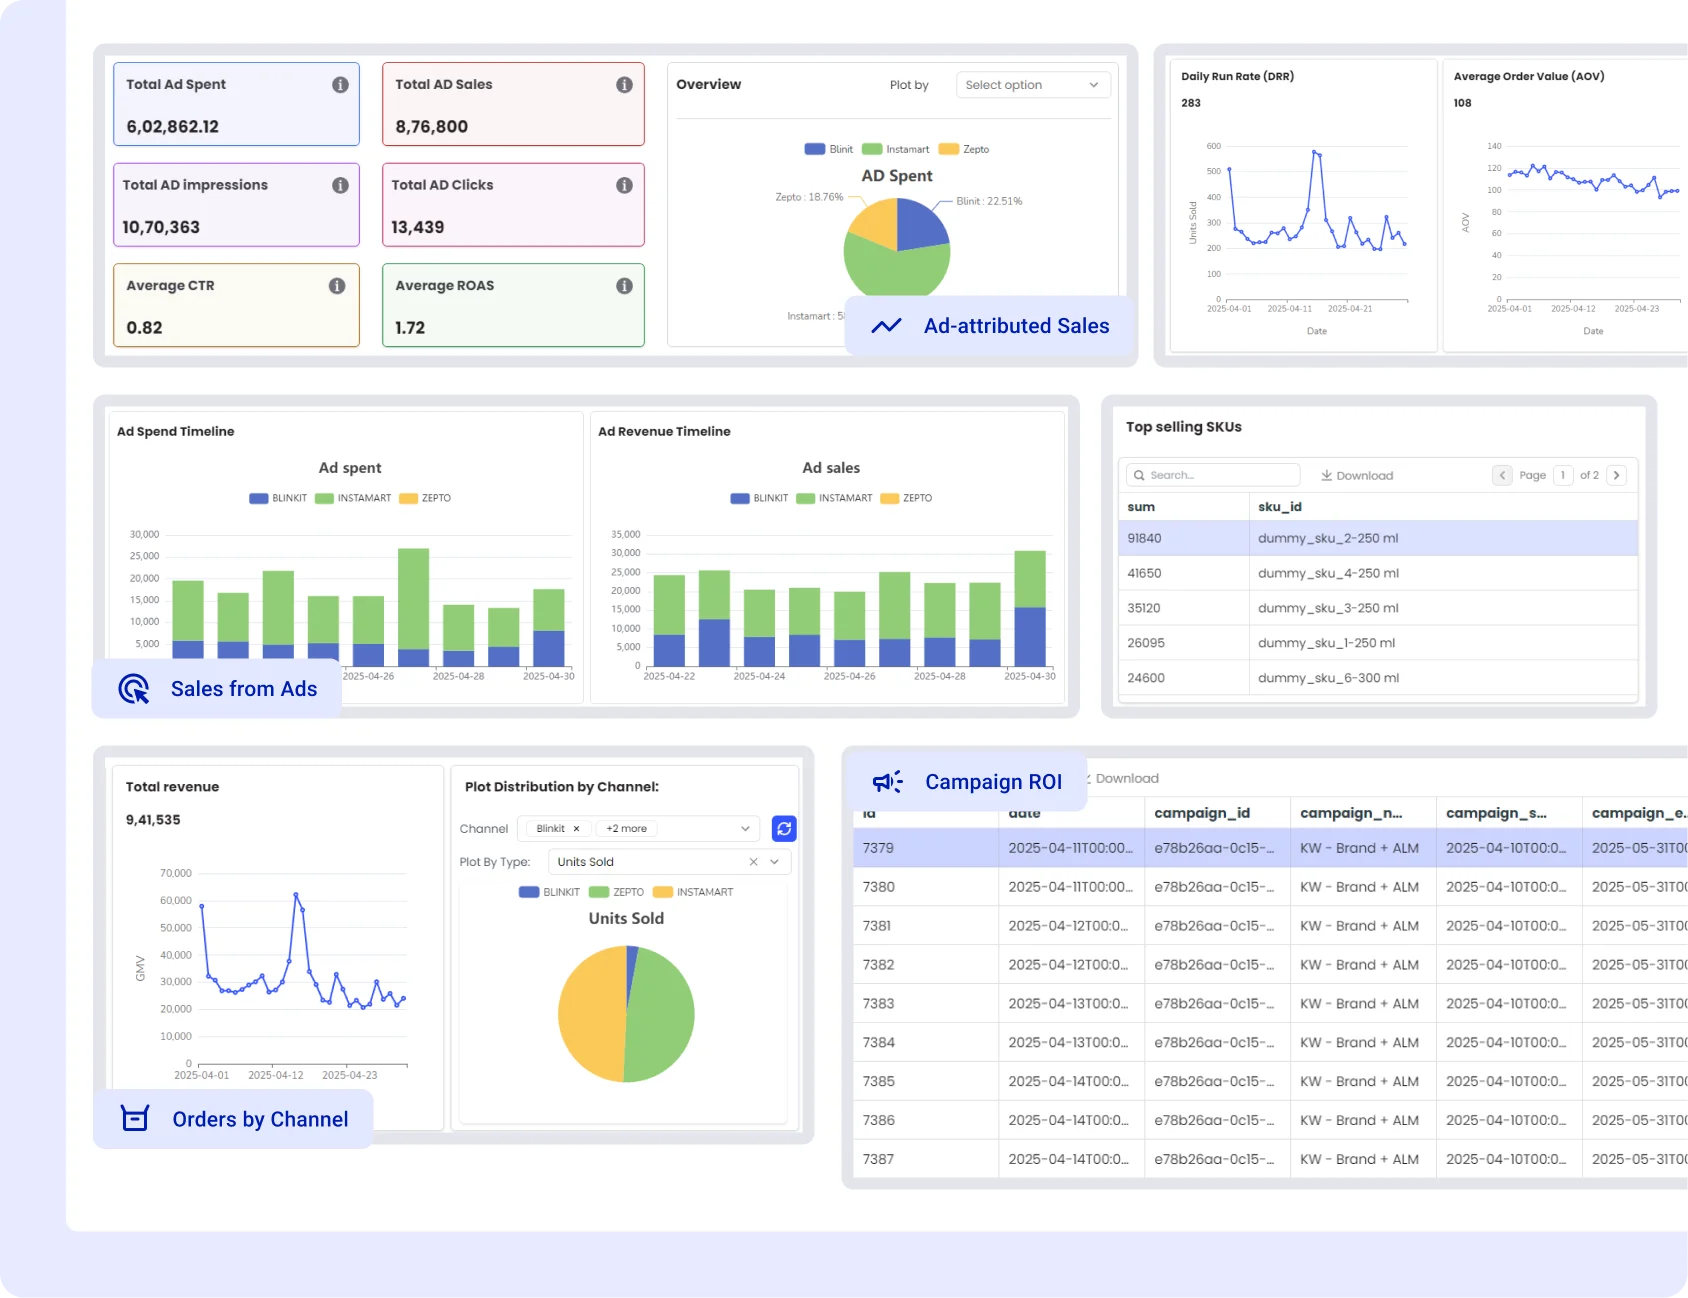Click the target cursor icon on Sales from Ads

coord(134,689)
